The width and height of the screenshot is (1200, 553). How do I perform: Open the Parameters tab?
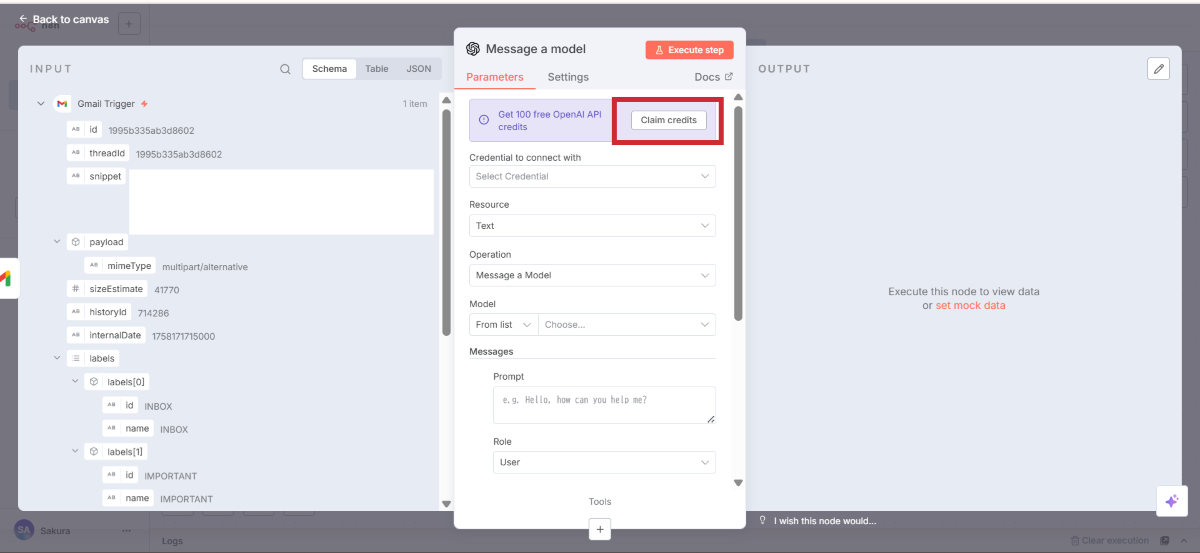(x=494, y=77)
